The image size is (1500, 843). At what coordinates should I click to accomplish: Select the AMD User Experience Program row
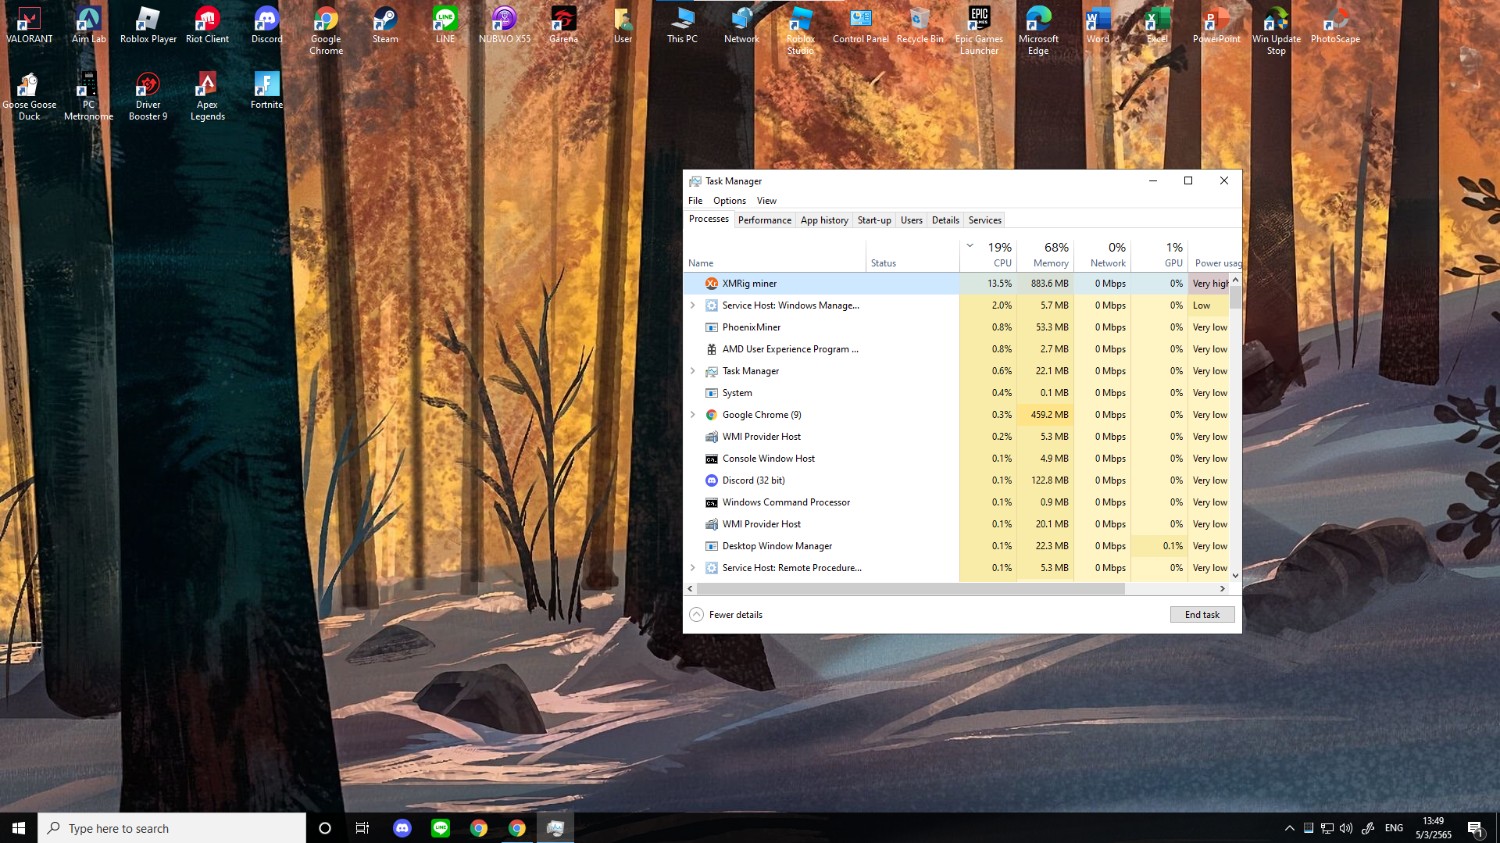click(x=956, y=349)
